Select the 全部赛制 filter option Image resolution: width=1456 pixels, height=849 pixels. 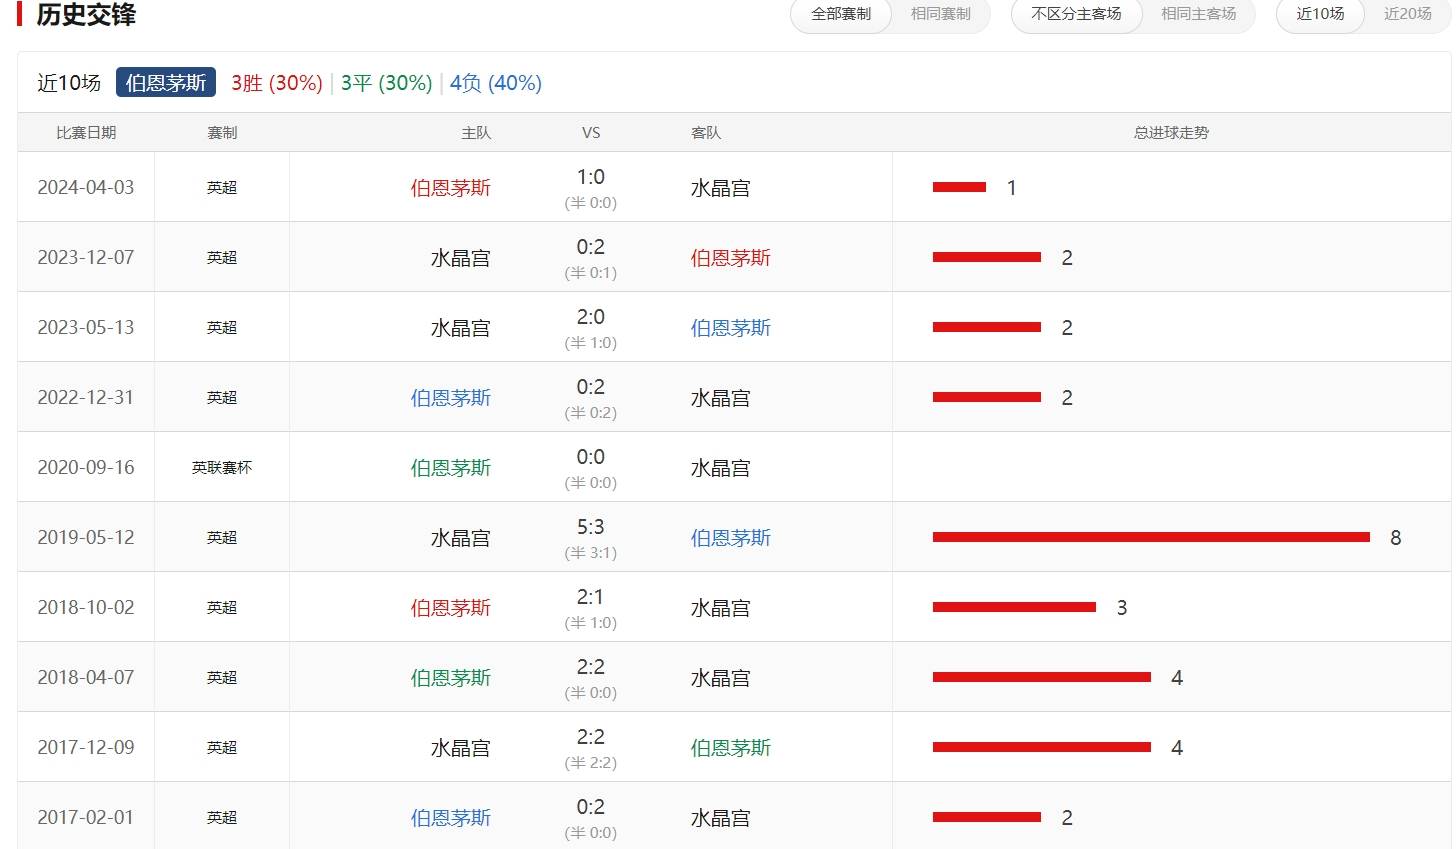[x=841, y=14]
